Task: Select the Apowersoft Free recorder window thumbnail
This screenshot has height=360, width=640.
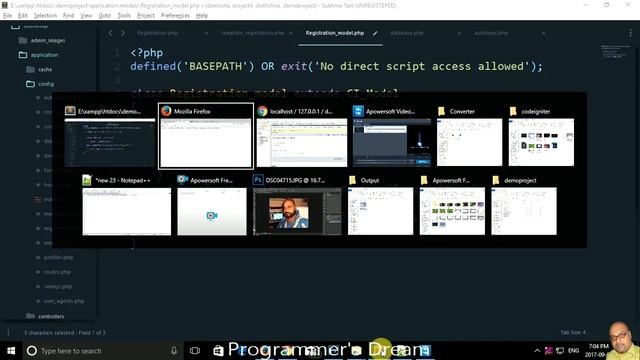Action: tap(212, 211)
